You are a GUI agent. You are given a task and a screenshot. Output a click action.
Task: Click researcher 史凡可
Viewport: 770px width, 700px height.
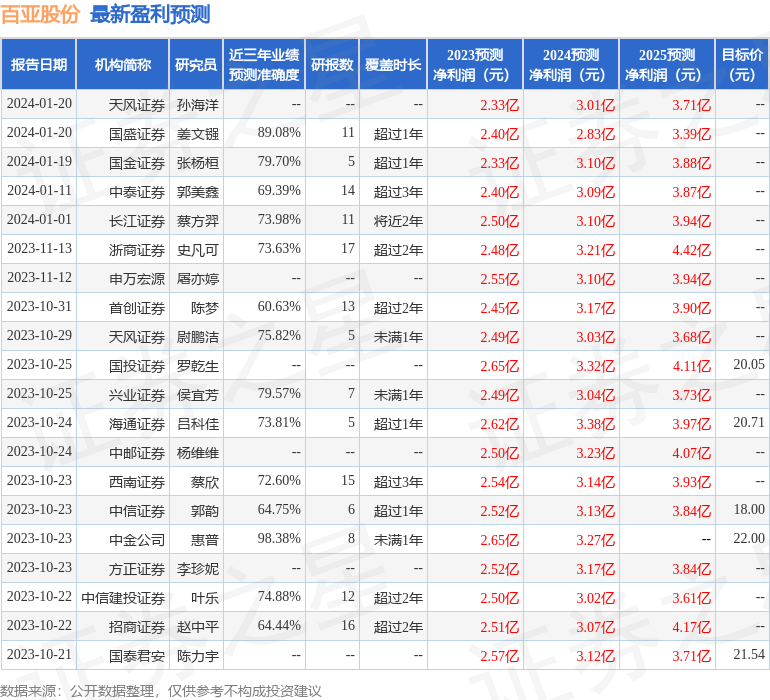click(198, 250)
